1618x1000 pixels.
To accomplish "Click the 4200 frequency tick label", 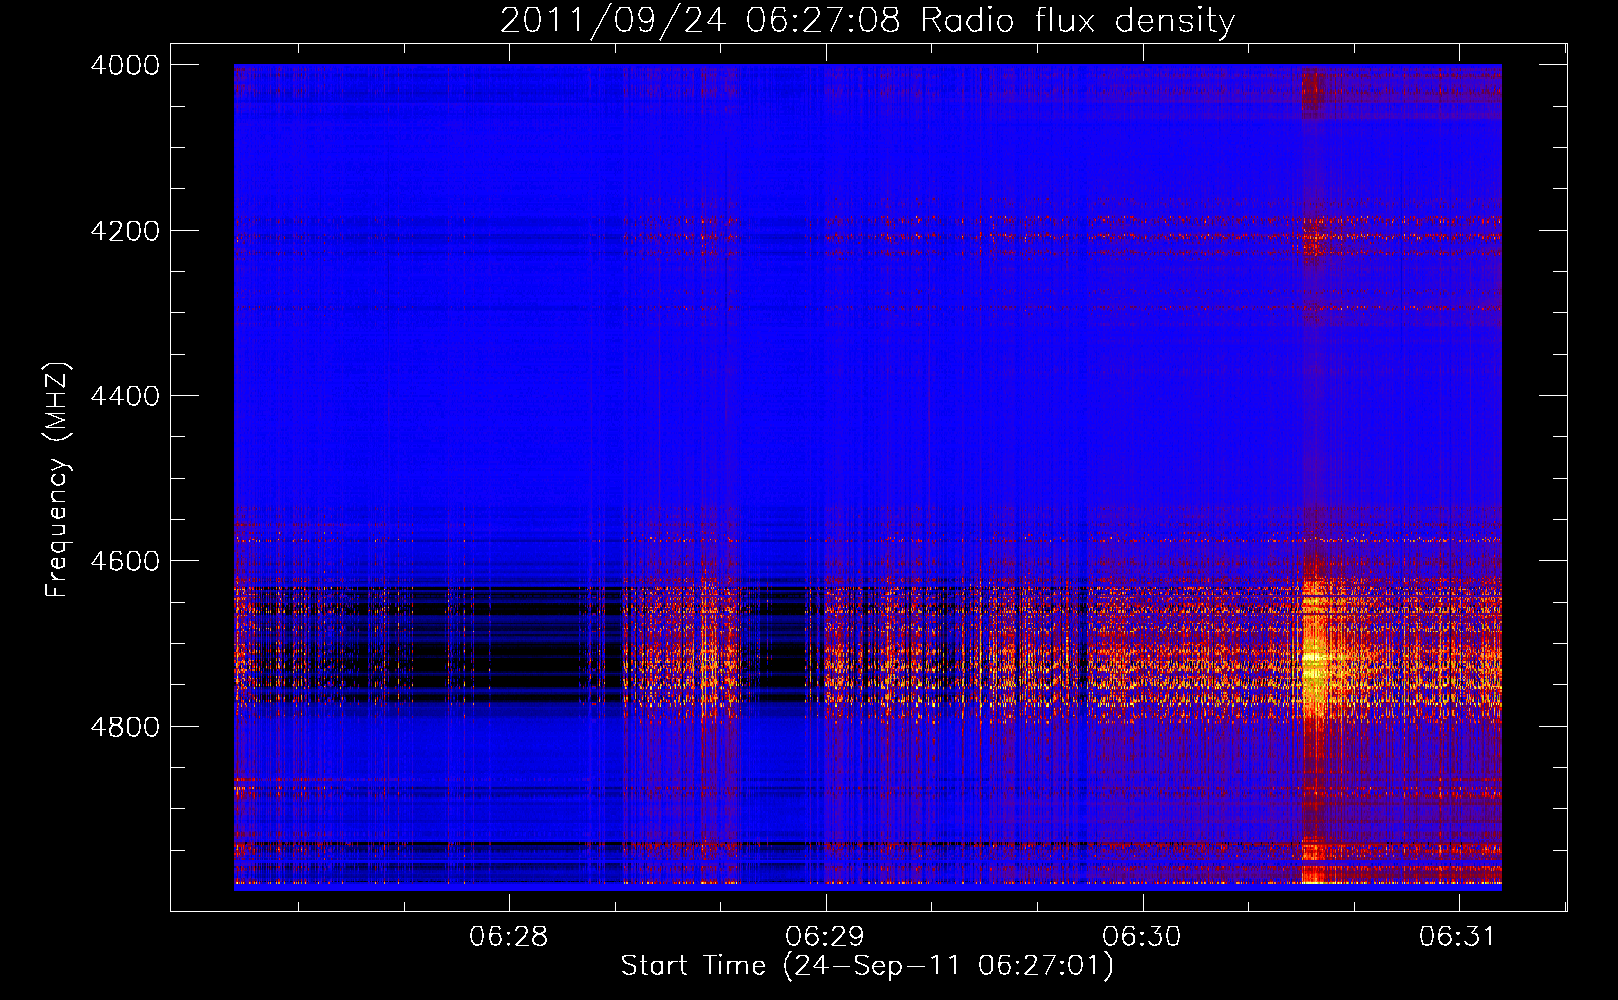I will 125,231.
